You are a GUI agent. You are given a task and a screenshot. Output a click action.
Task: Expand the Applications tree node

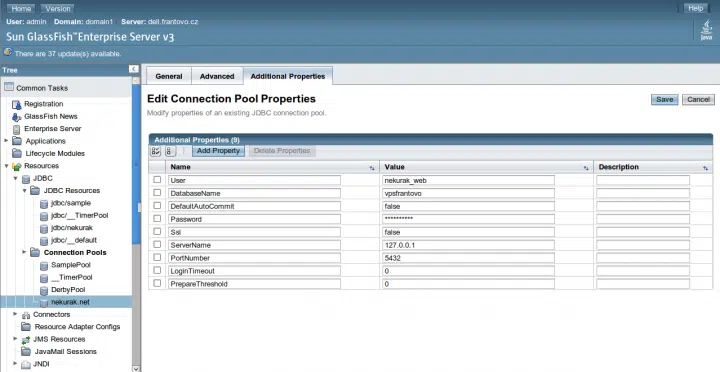[x=6, y=141]
